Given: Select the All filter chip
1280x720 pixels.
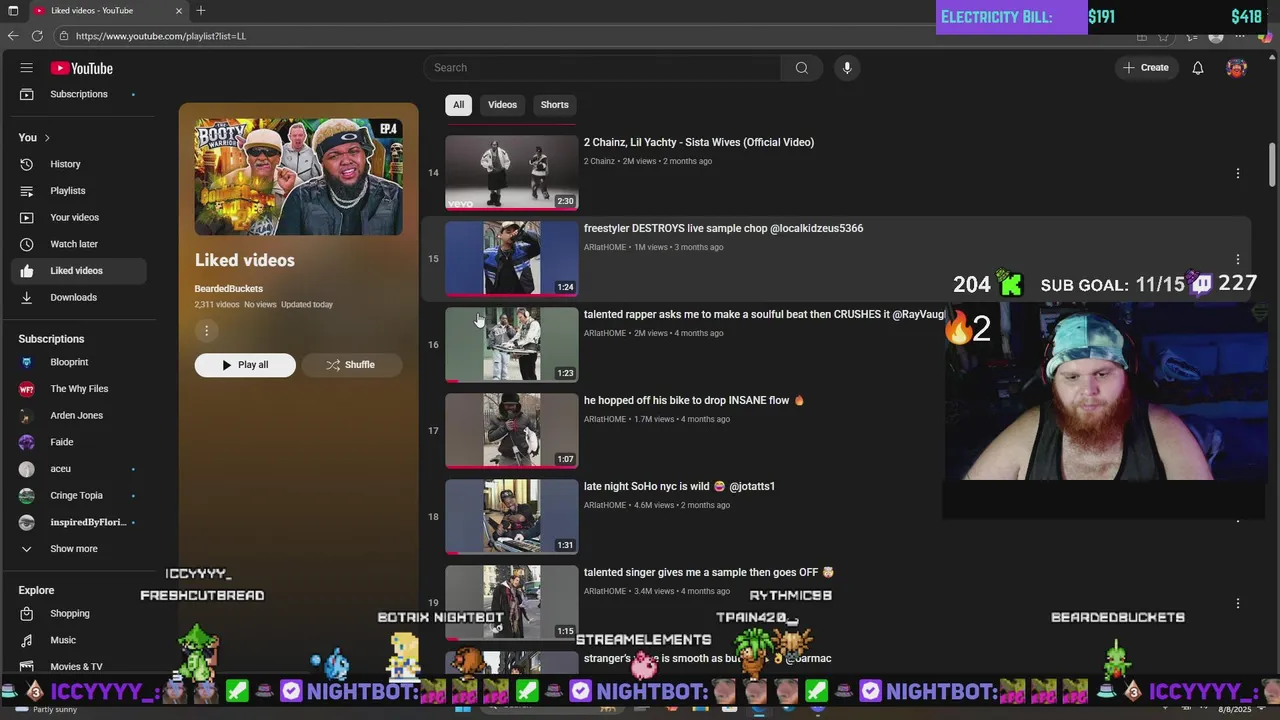Looking at the screenshot, I should (x=458, y=105).
